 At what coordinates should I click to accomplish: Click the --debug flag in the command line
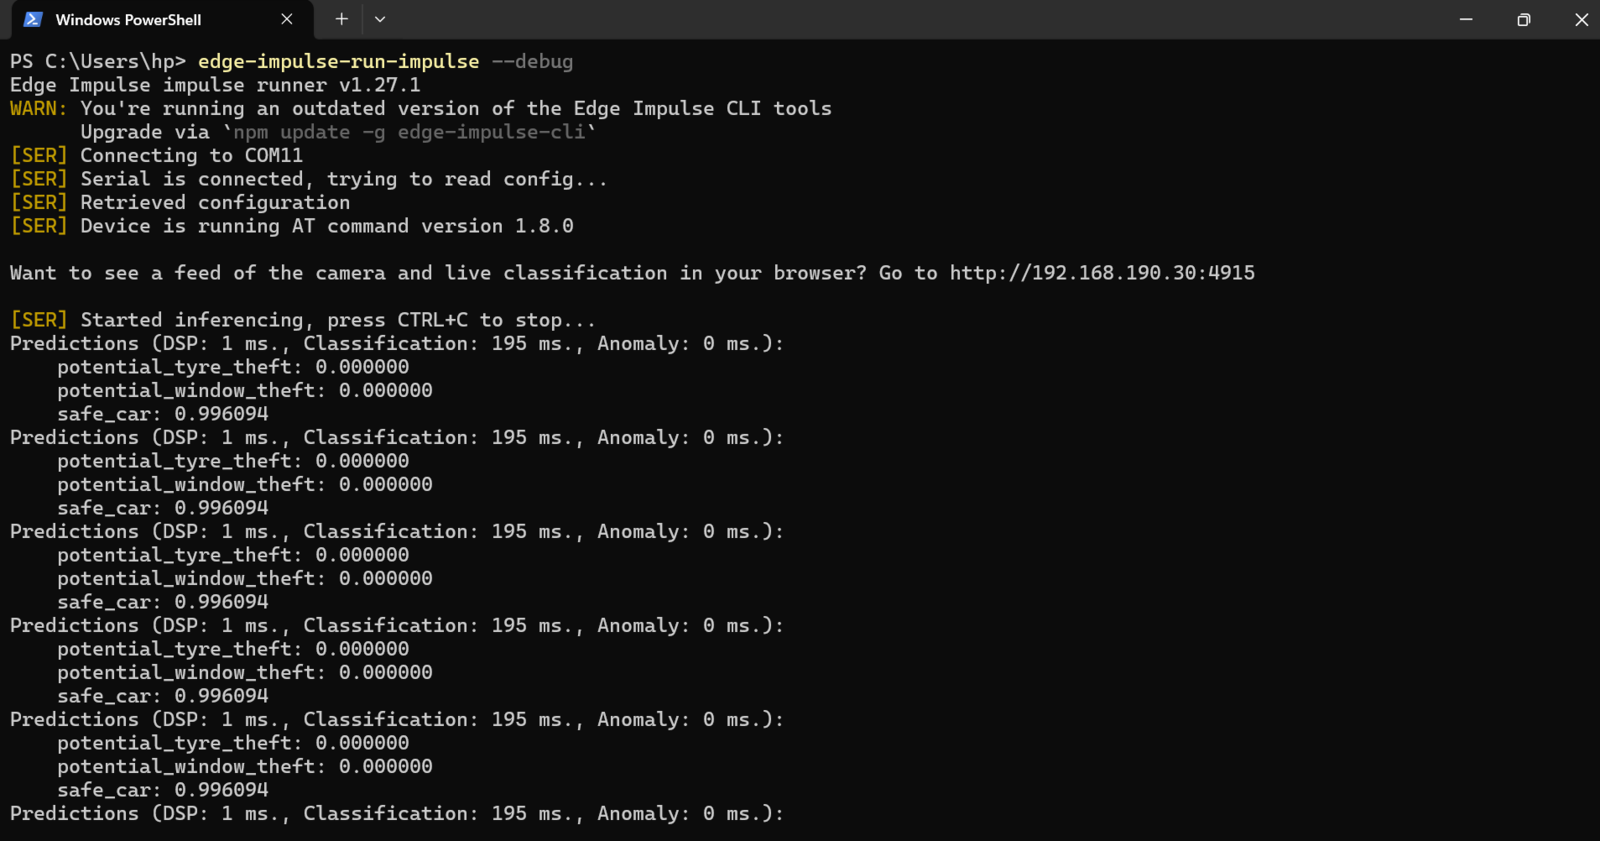point(532,62)
